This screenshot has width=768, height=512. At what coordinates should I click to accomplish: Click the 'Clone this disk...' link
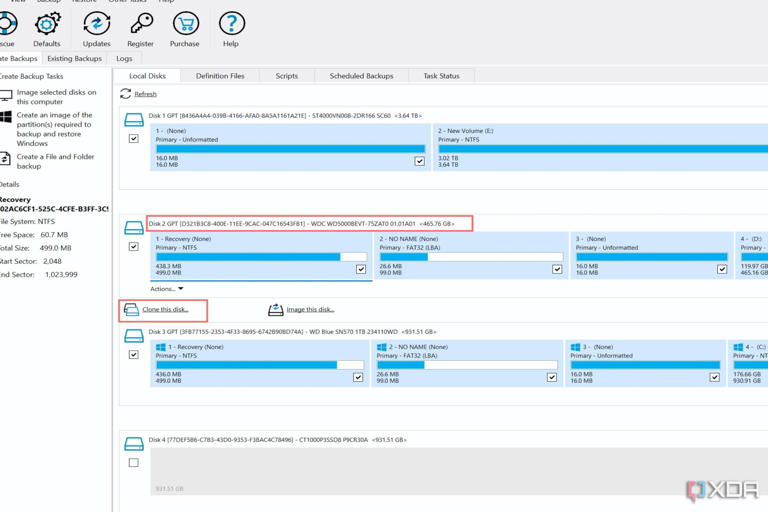click(166, 310)
